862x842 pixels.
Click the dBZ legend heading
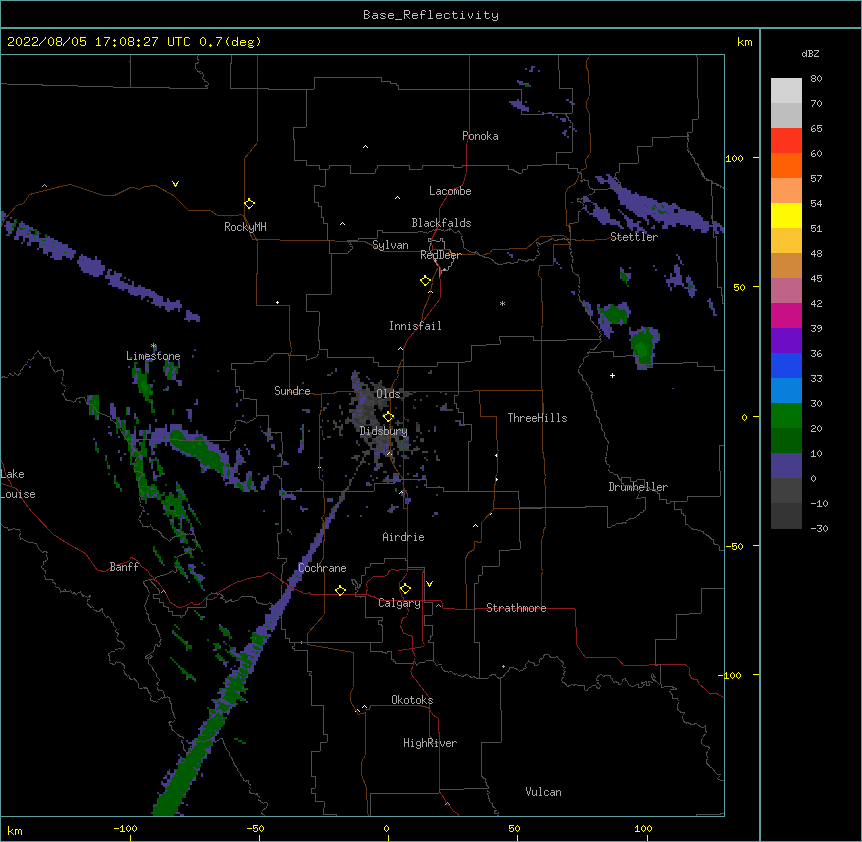[810, 53]
